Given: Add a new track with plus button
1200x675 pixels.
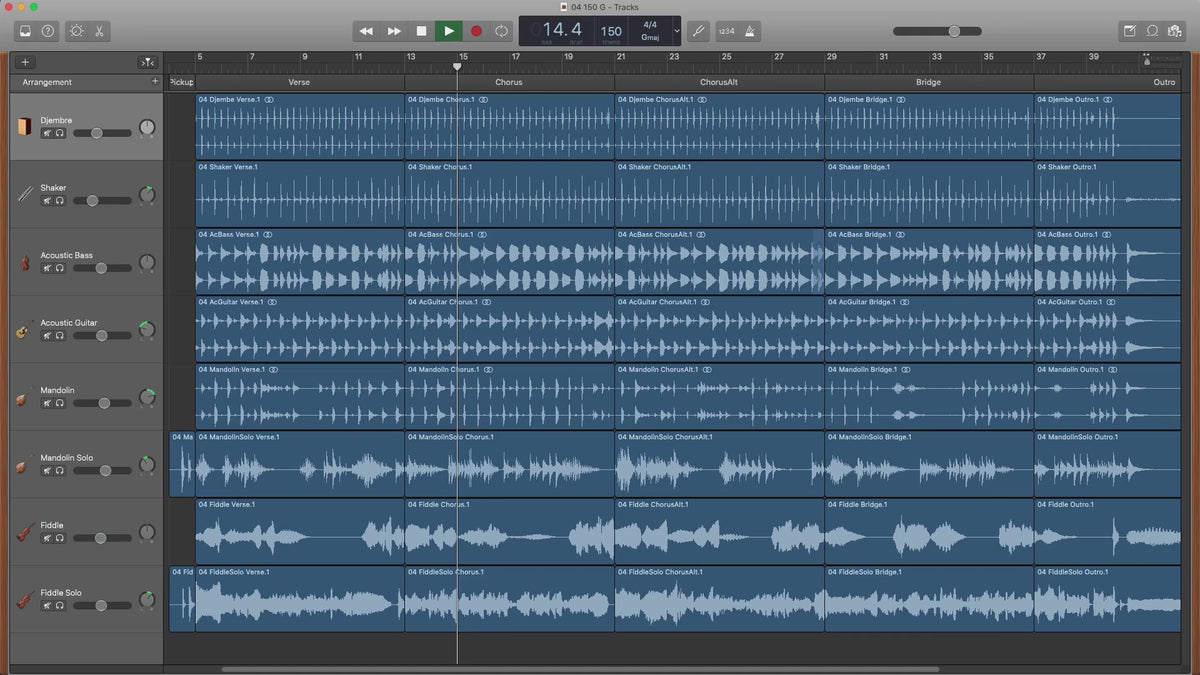Looking at the screenshot, I should point(25,62).
